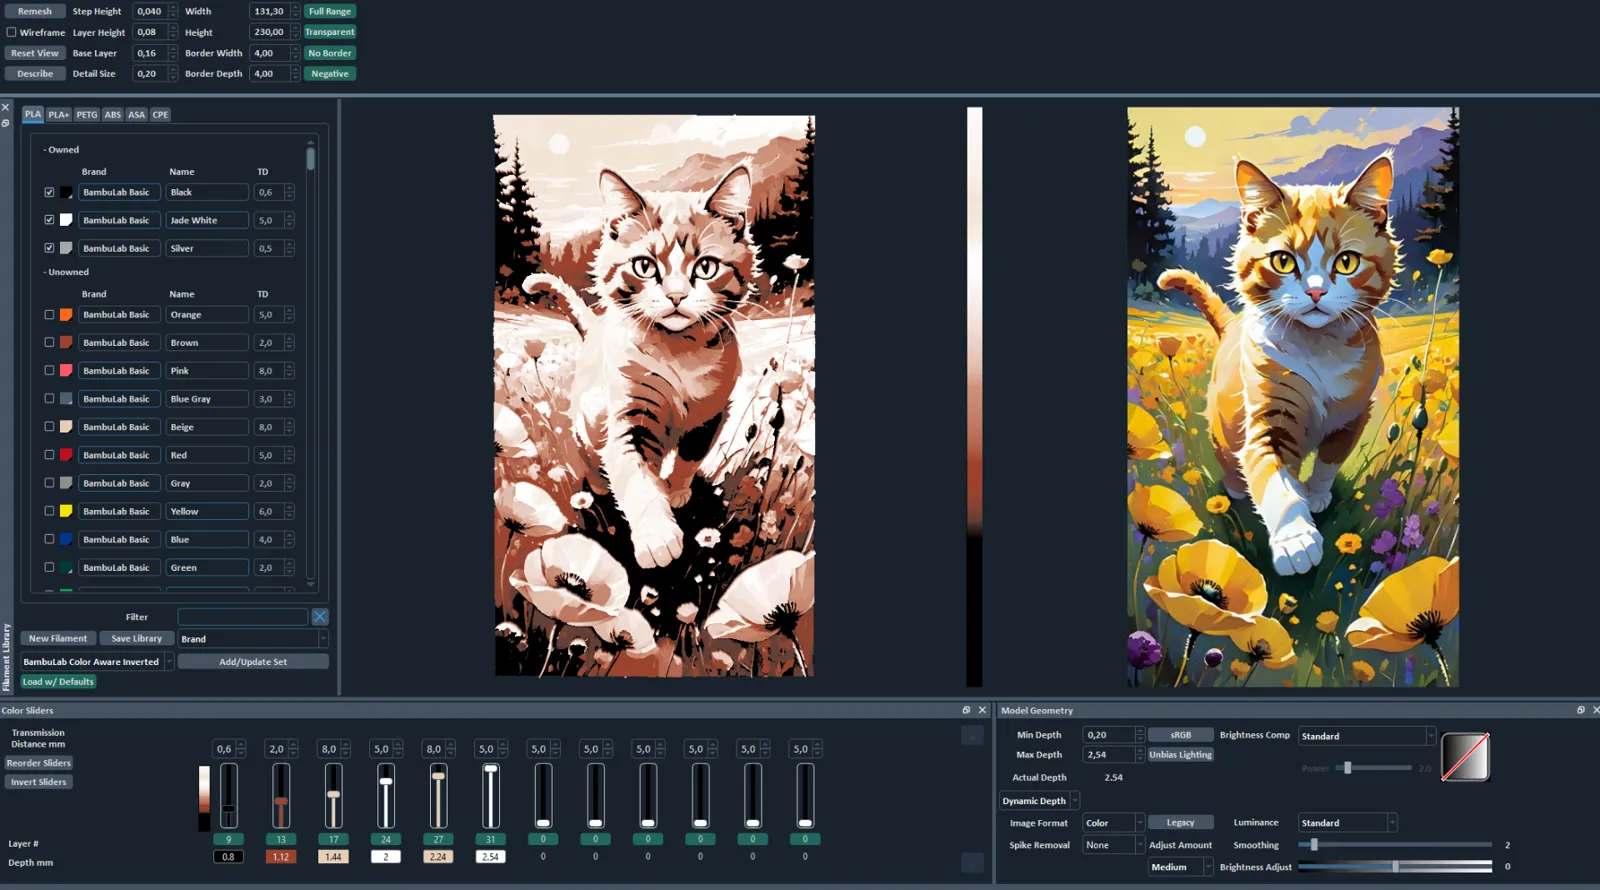
Task: Switch to the PETG filament tab
Action: tap(87, 115)
